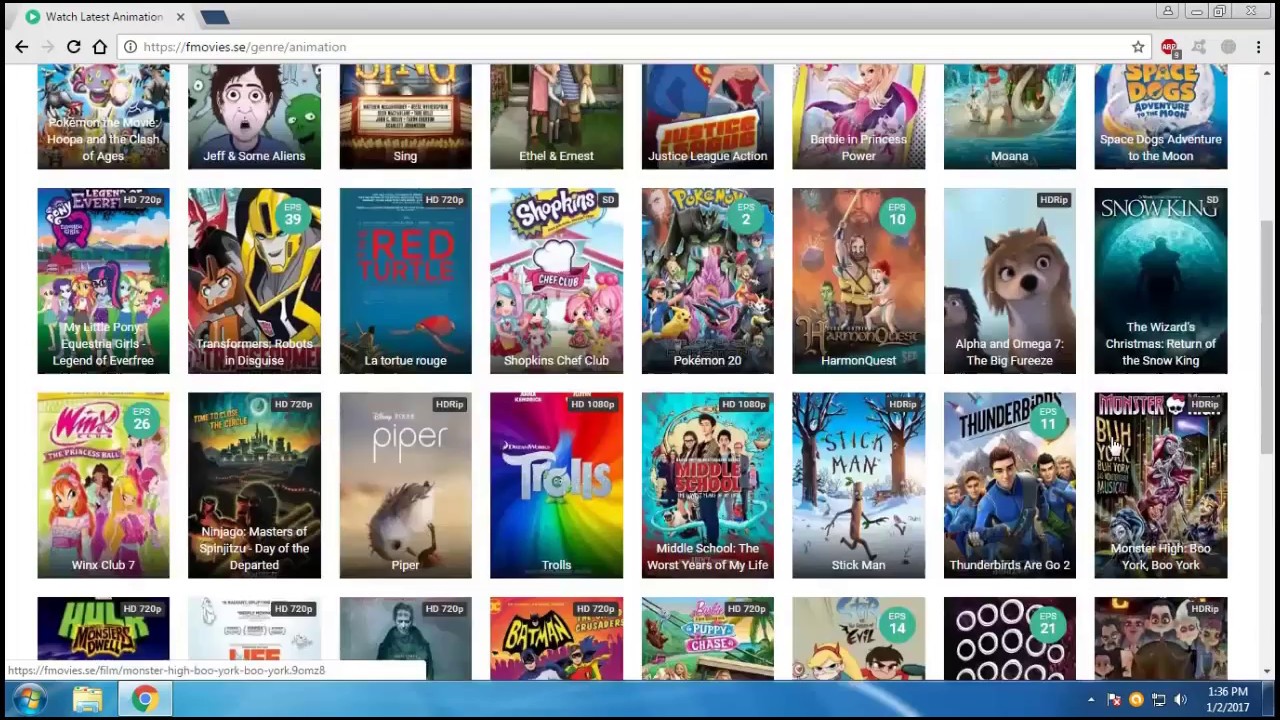Screen dimensions: 1280x720
Task: Open The Wizard's Christmas: Snow King poster
Action: pyautogui.click(x=1160, y=281)
